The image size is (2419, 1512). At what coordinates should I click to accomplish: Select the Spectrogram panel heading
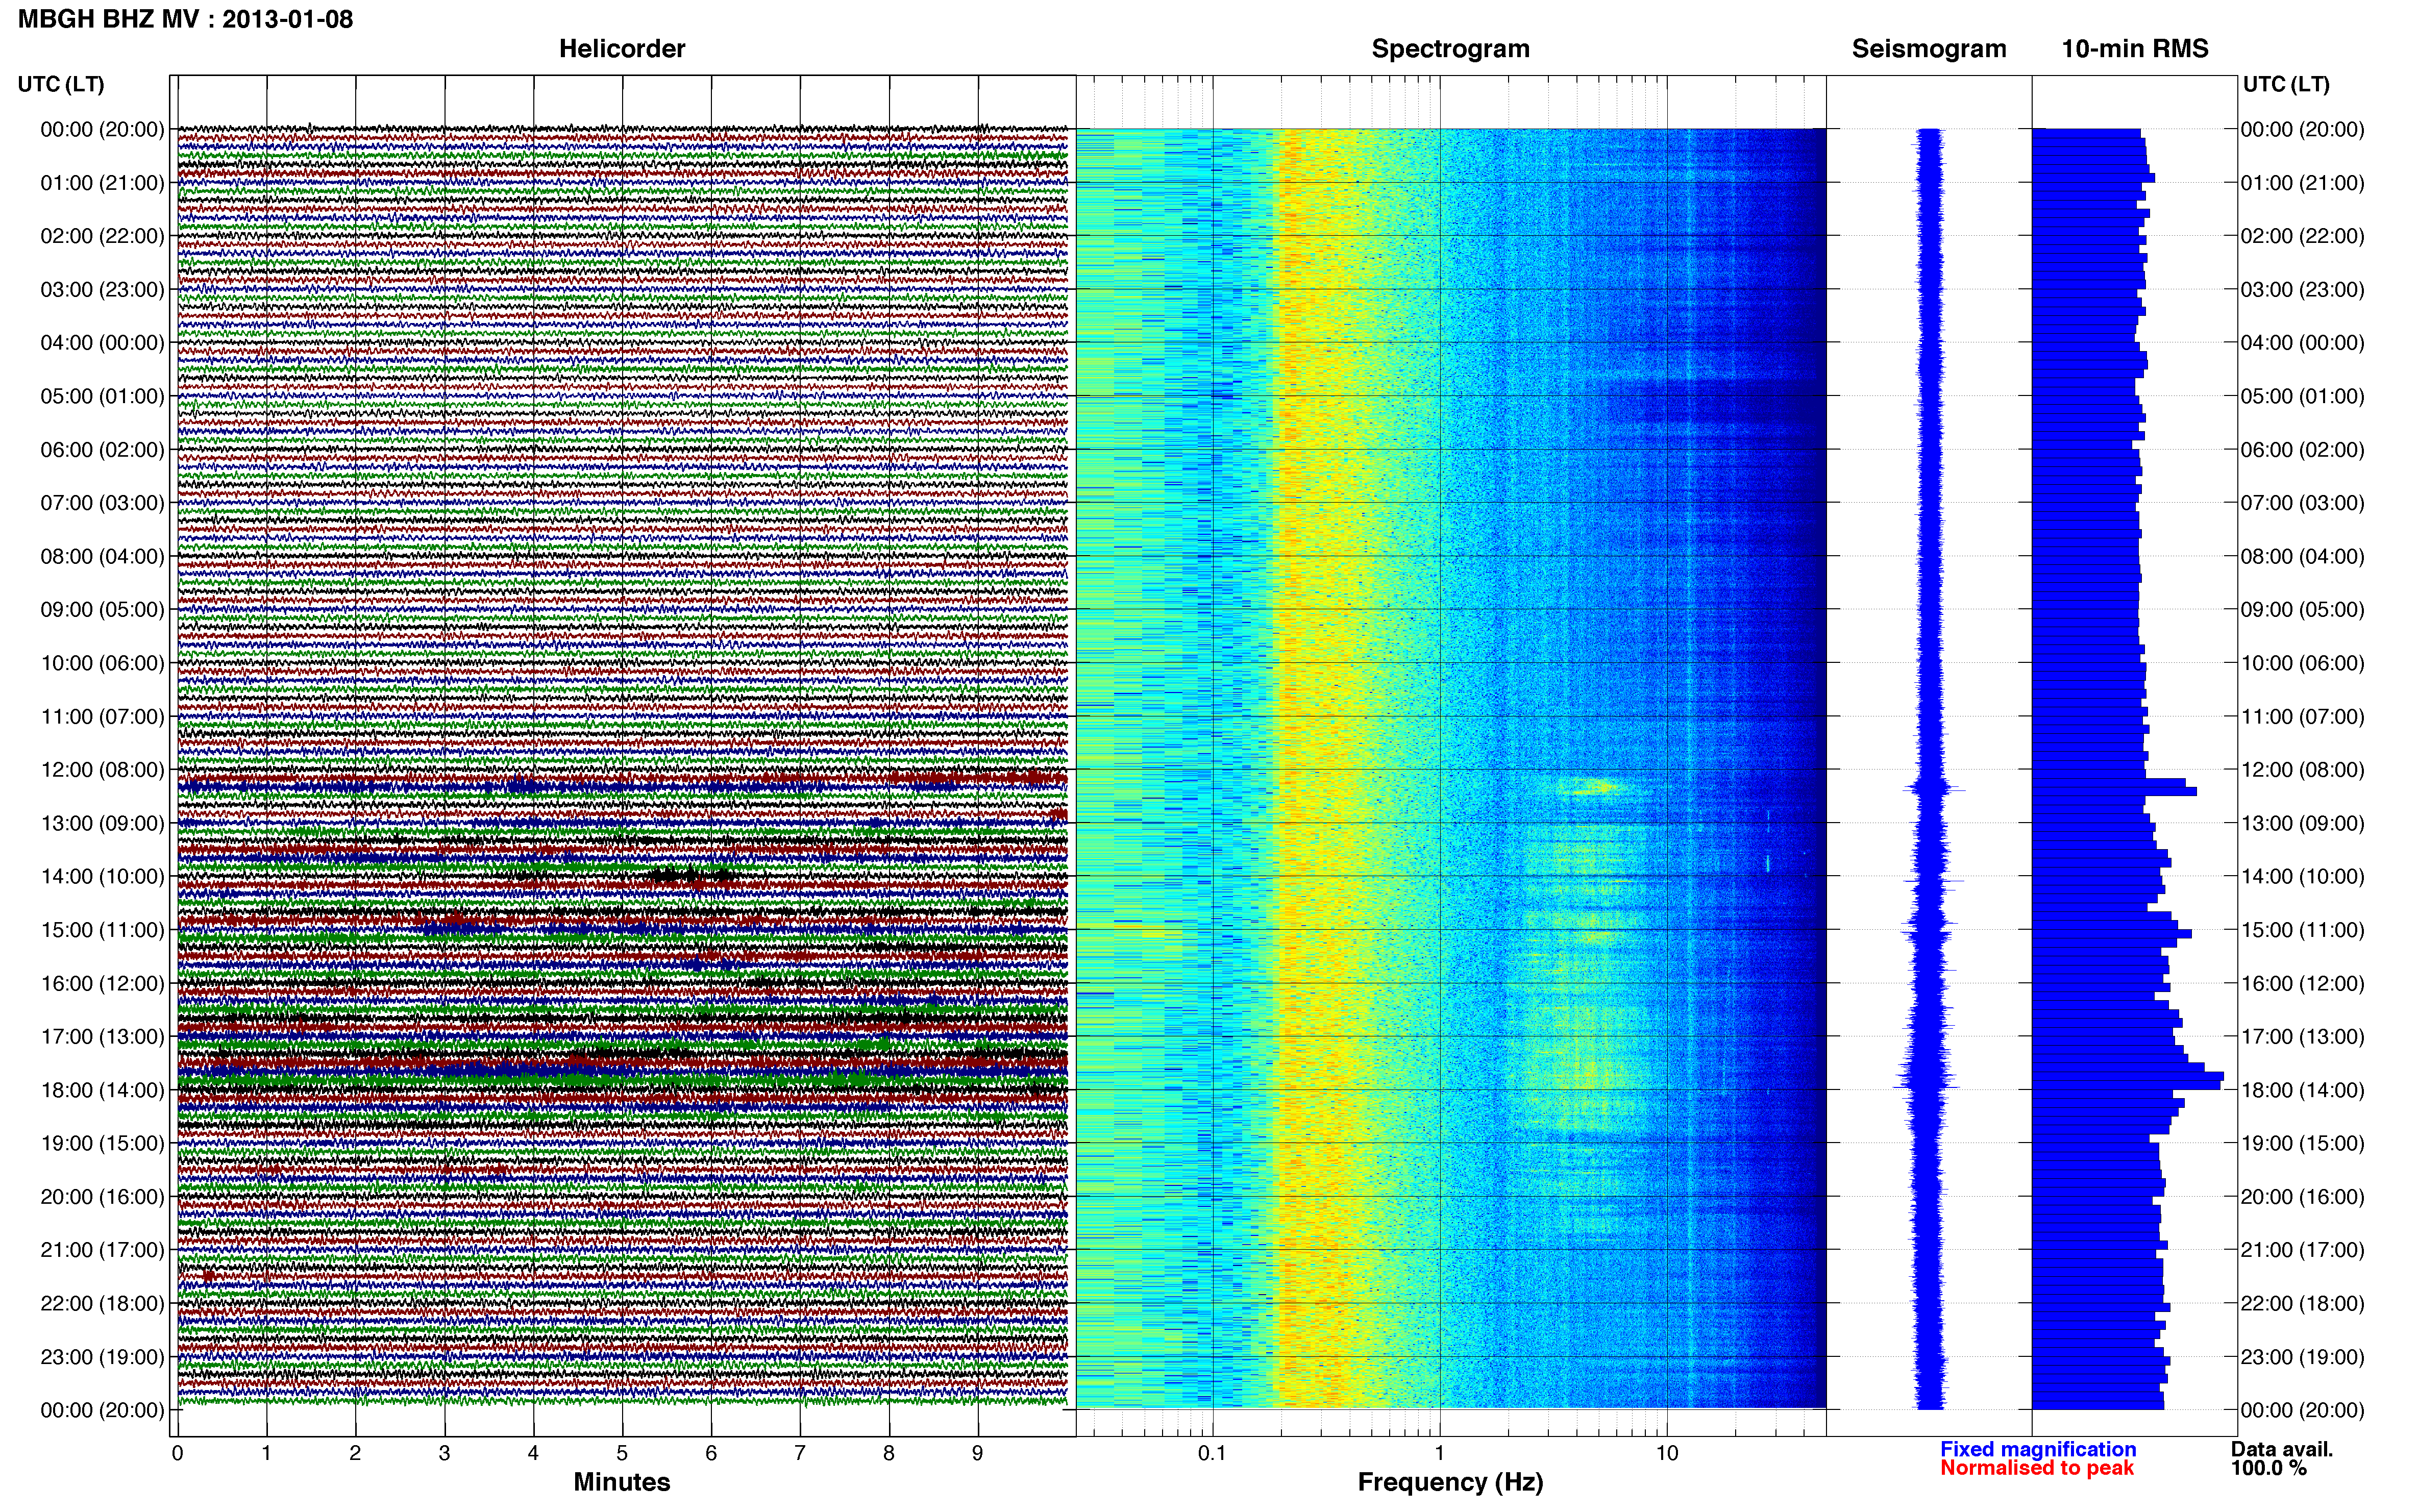coord(1450,49)
